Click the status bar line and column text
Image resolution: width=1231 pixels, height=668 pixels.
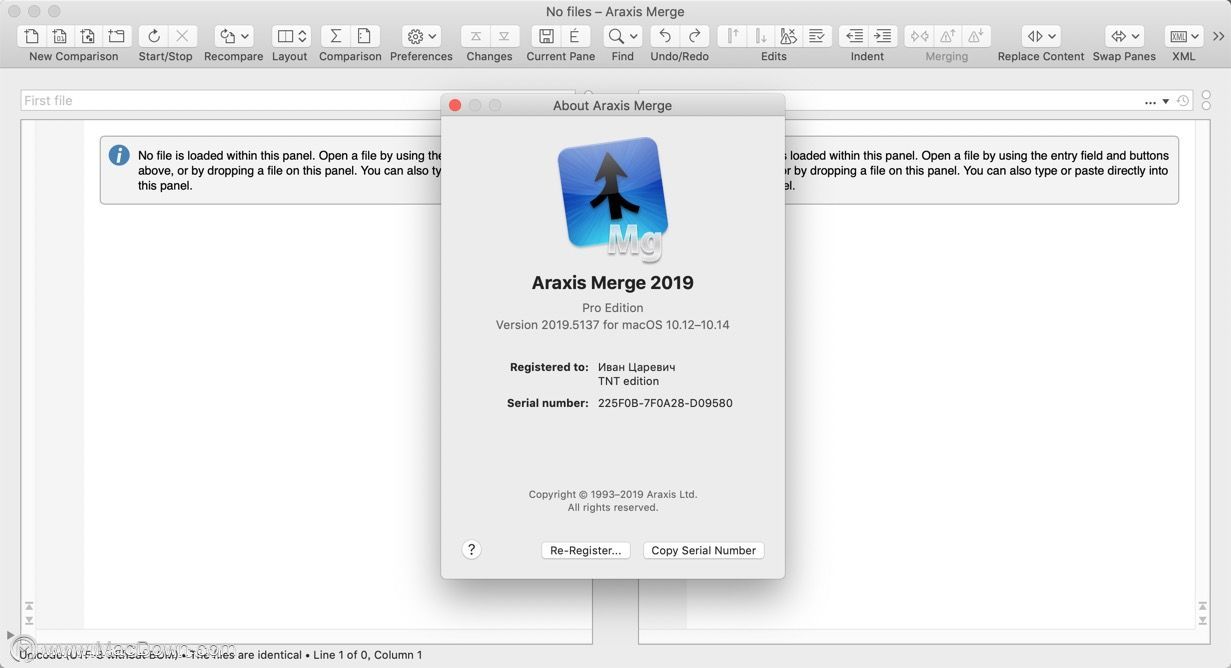[x=368, y=655]
